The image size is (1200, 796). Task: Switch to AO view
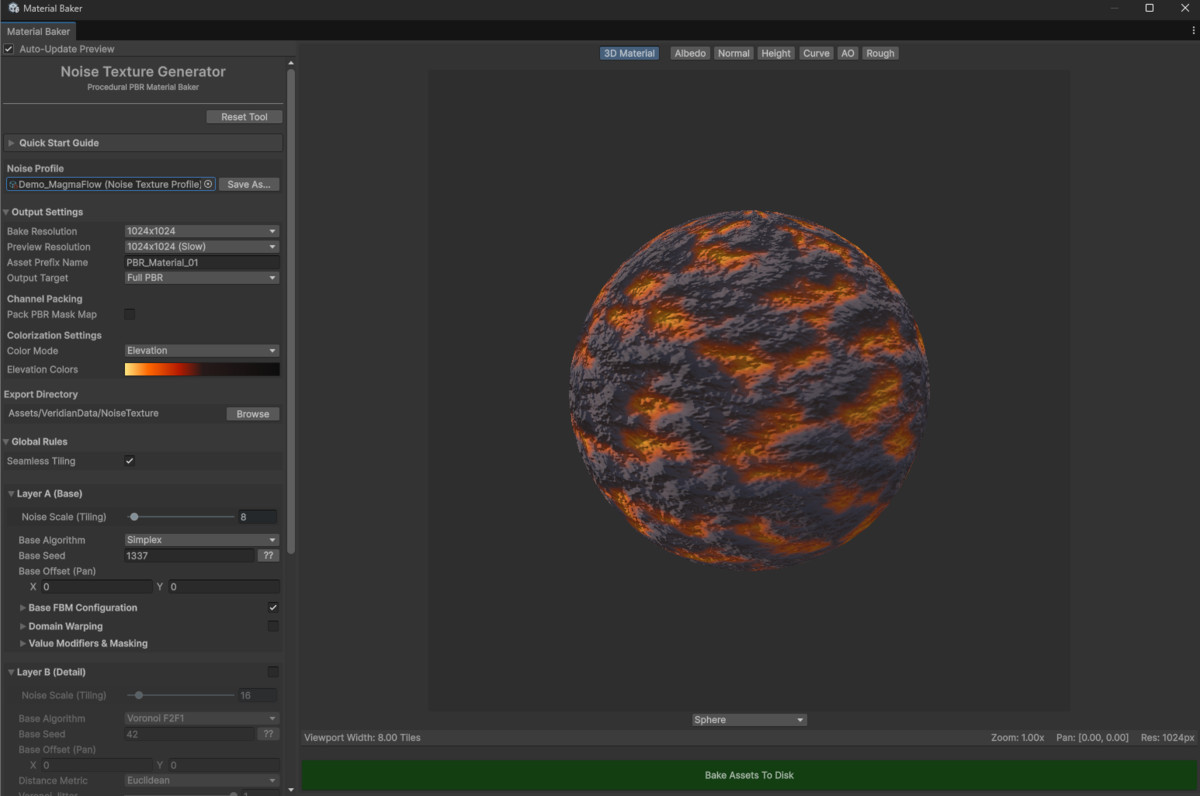[x=847, y=53]
